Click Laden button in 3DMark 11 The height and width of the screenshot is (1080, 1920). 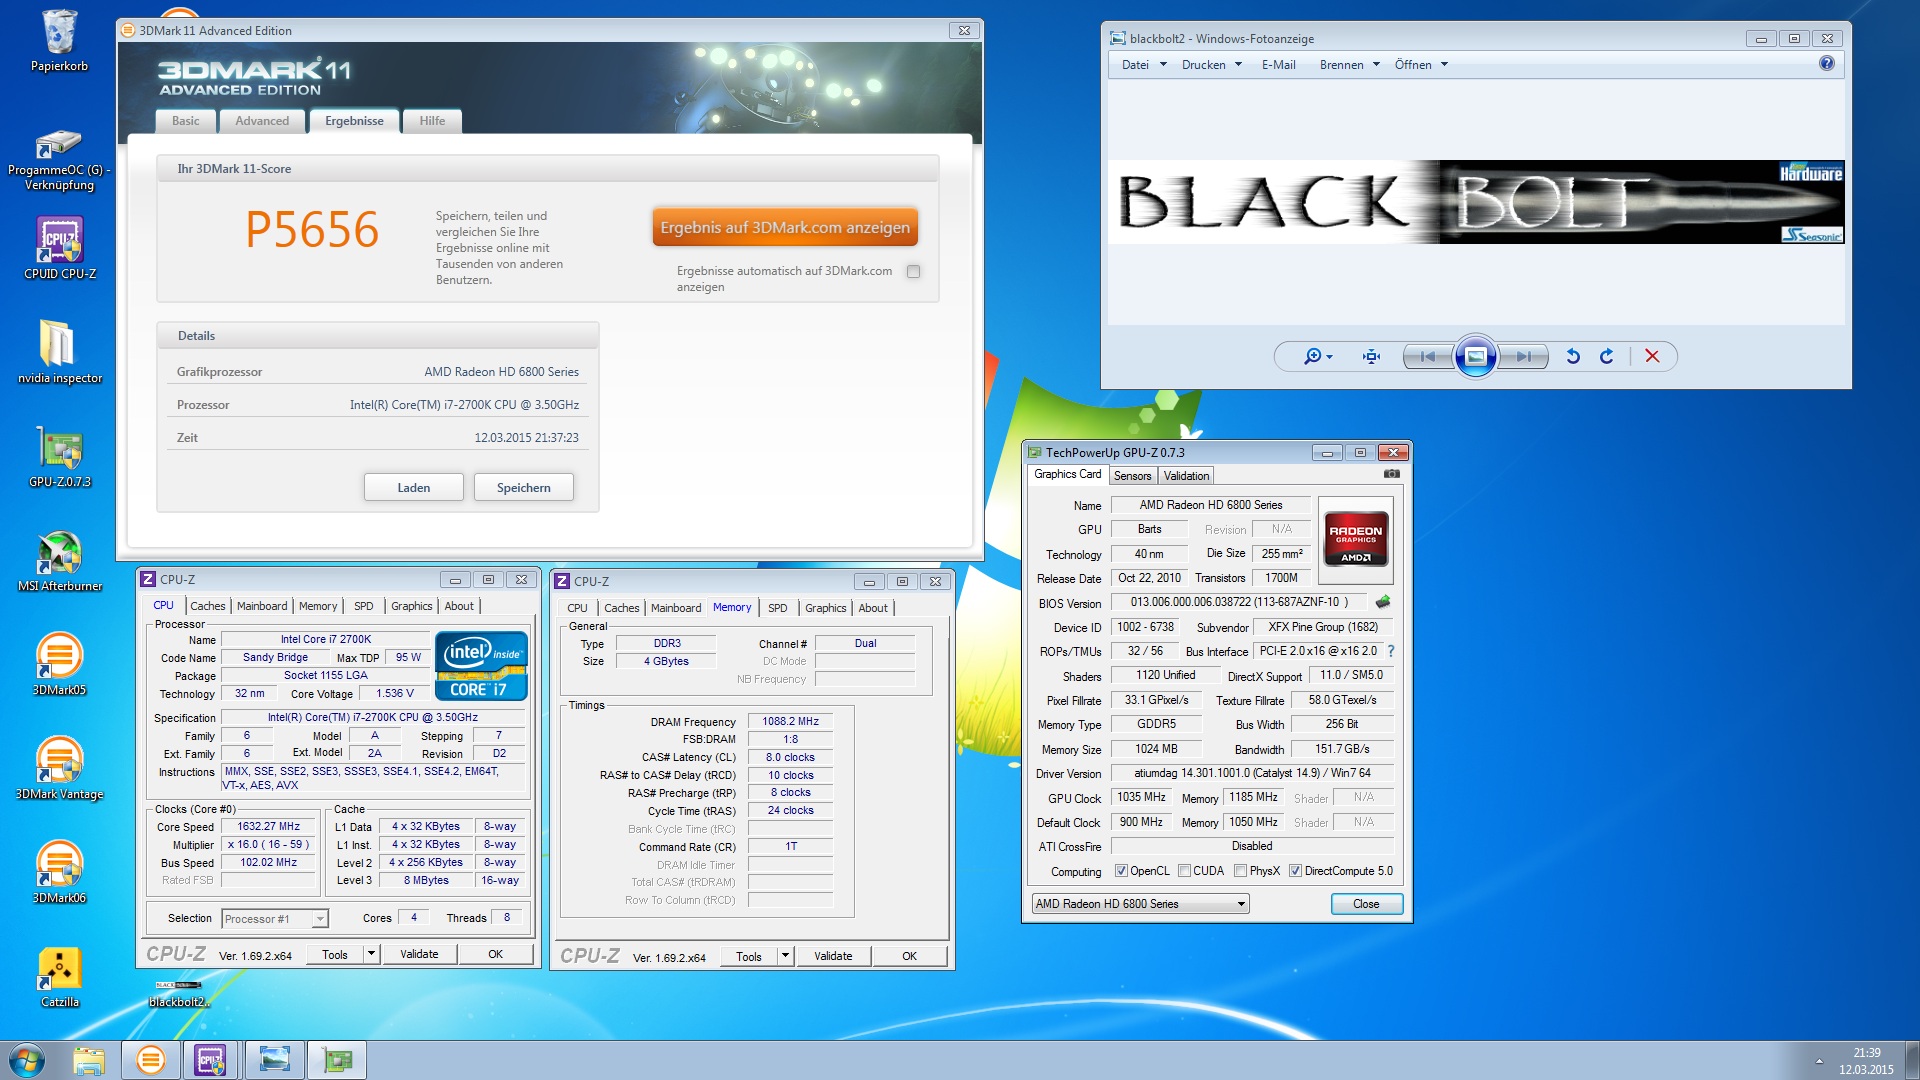[x=414, y=488]
